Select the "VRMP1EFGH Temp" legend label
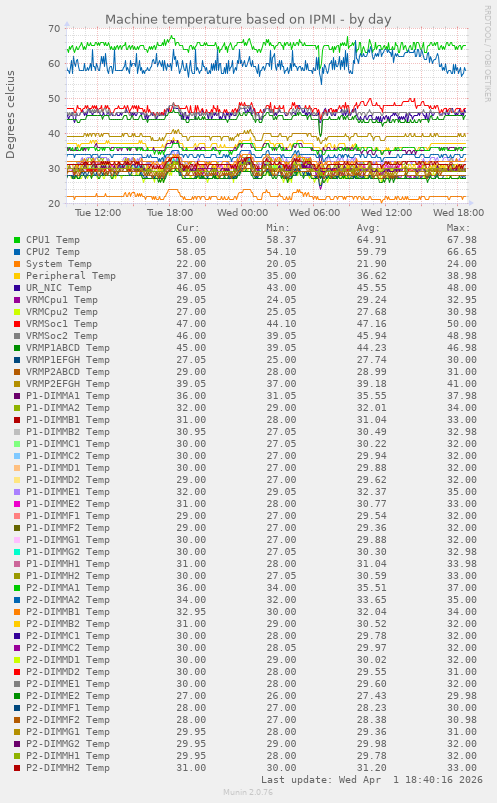497x803 pixels. pos(68,360)
